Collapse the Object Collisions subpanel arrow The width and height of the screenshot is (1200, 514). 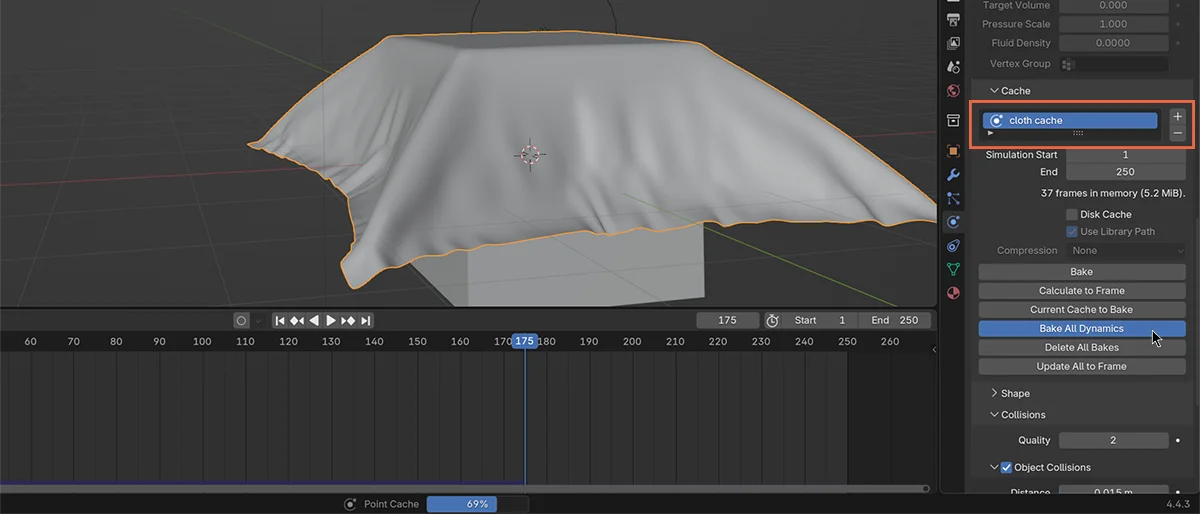pyautogui.click(x=994, y=467)
